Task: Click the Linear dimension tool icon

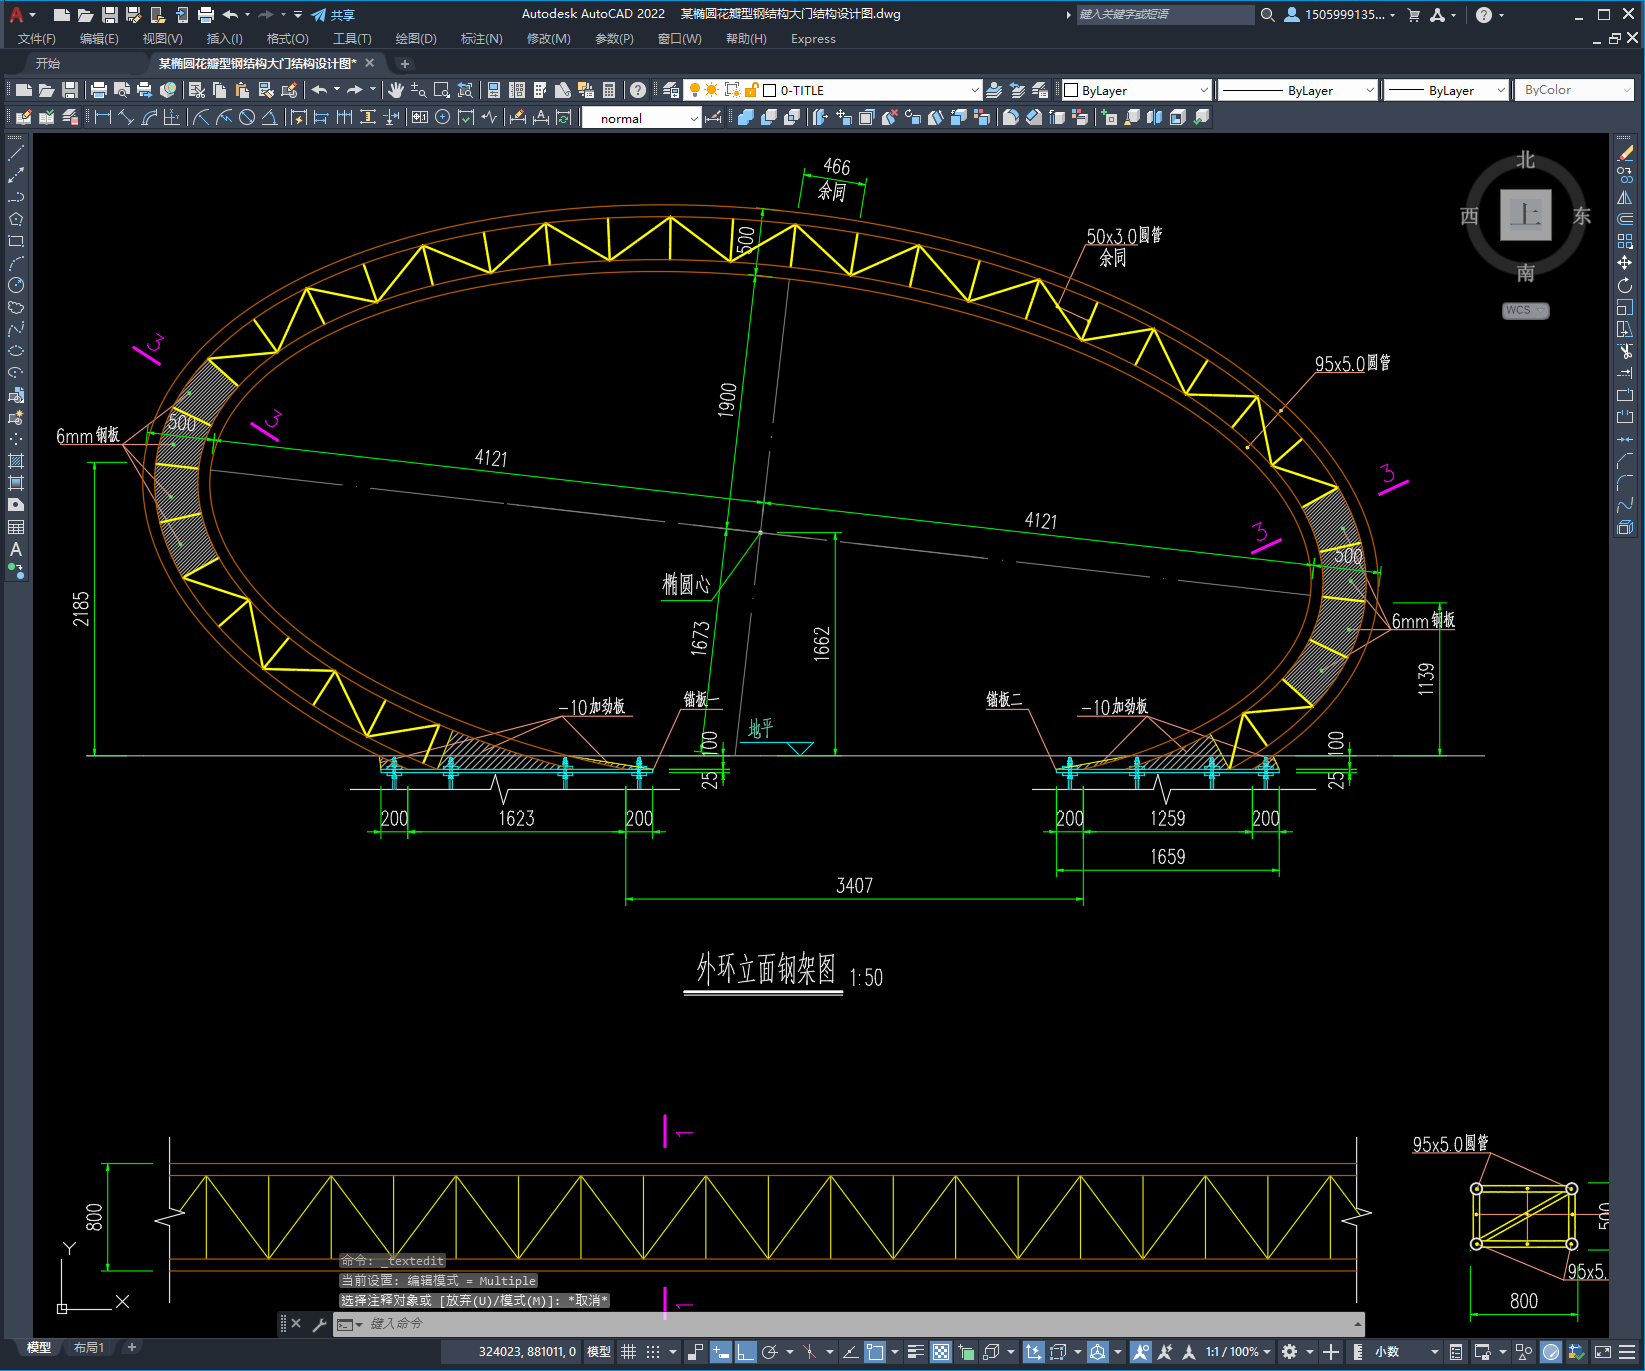Action: 103,117
